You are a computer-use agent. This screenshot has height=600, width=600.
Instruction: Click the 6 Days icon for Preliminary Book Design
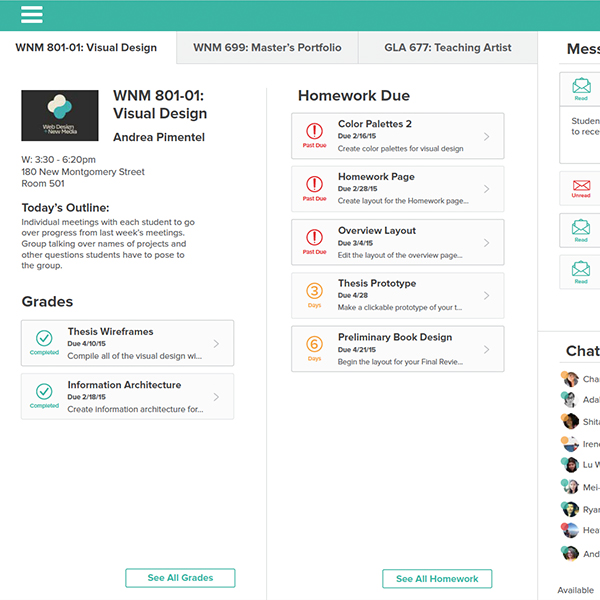click(314, 345)
